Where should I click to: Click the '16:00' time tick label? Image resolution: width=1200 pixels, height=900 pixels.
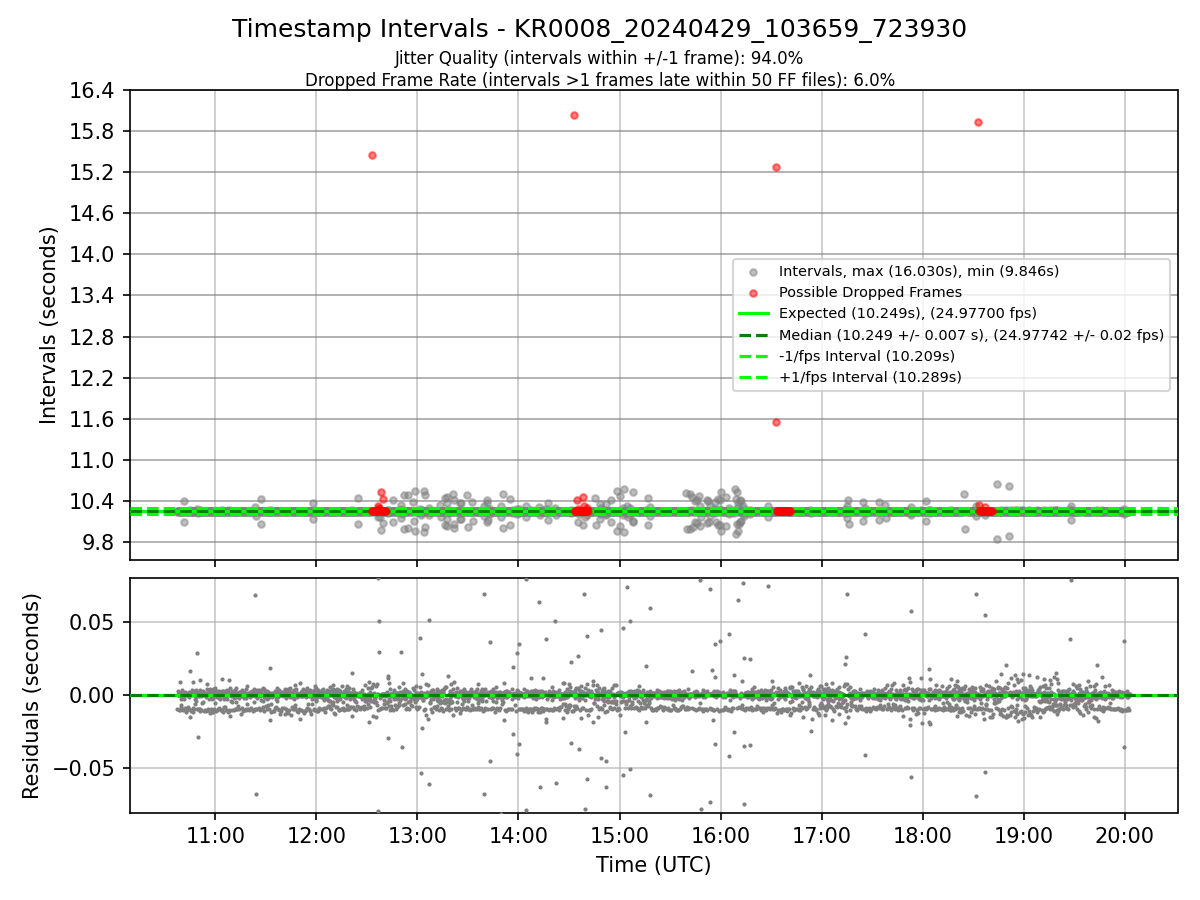[720, 834]
